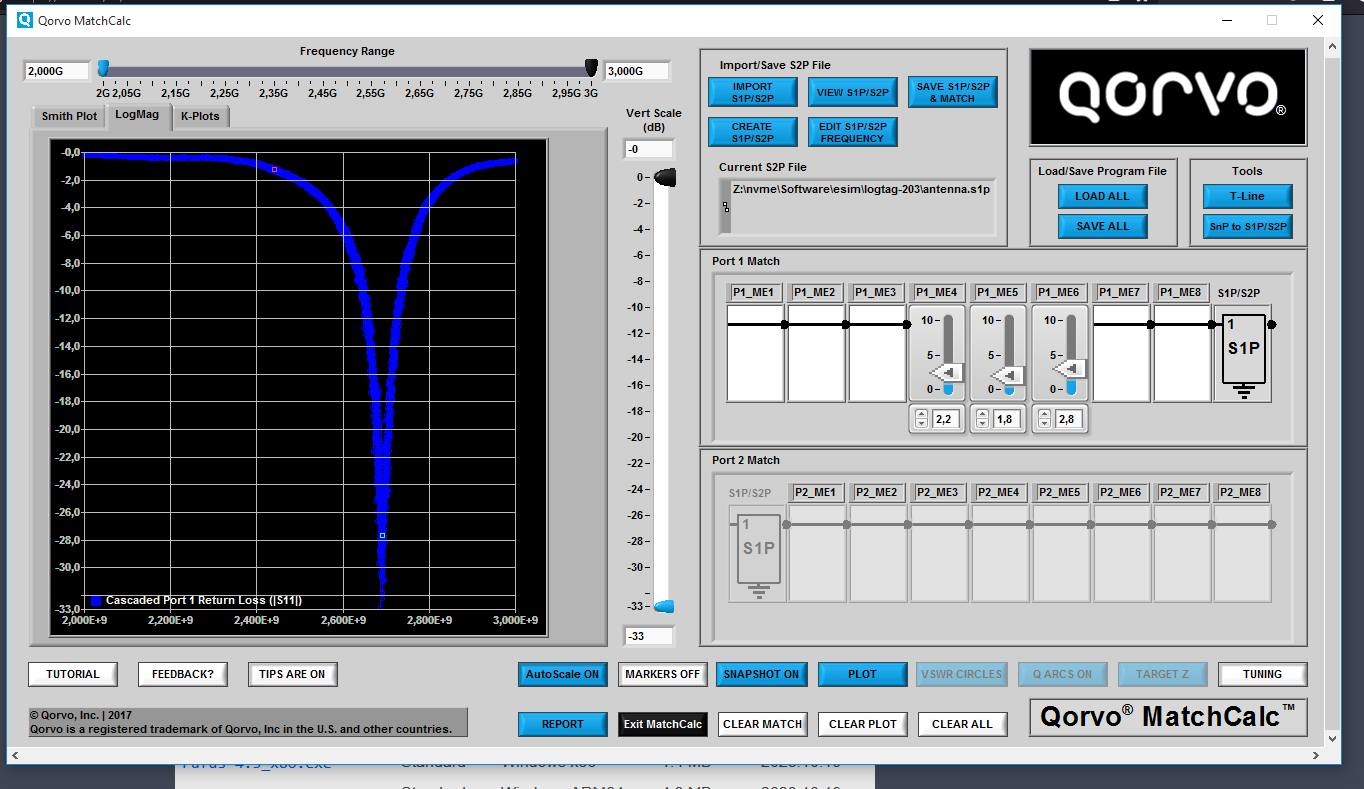
Task: Click the stop frequency 3,000G field
Action: pos(637,71)
